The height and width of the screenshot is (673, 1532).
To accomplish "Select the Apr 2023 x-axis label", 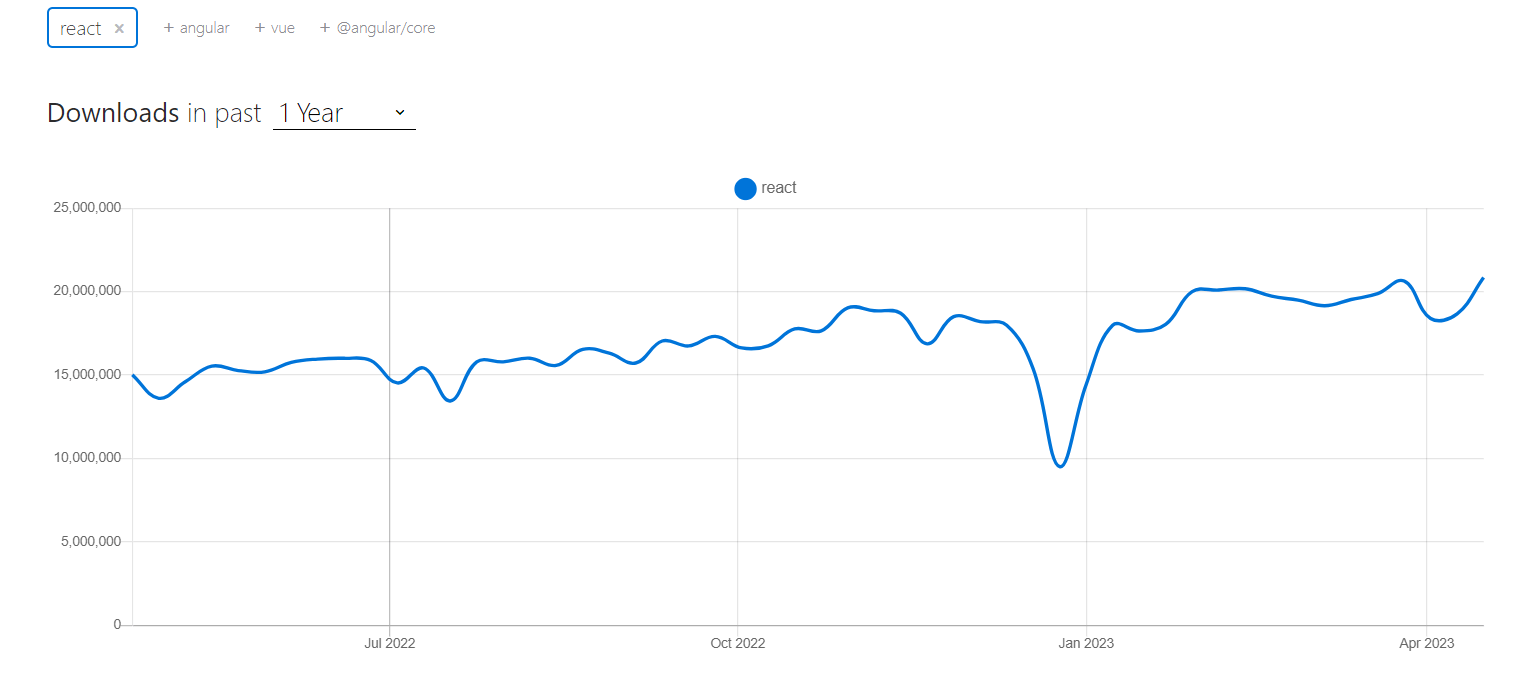I will 1426,643.
